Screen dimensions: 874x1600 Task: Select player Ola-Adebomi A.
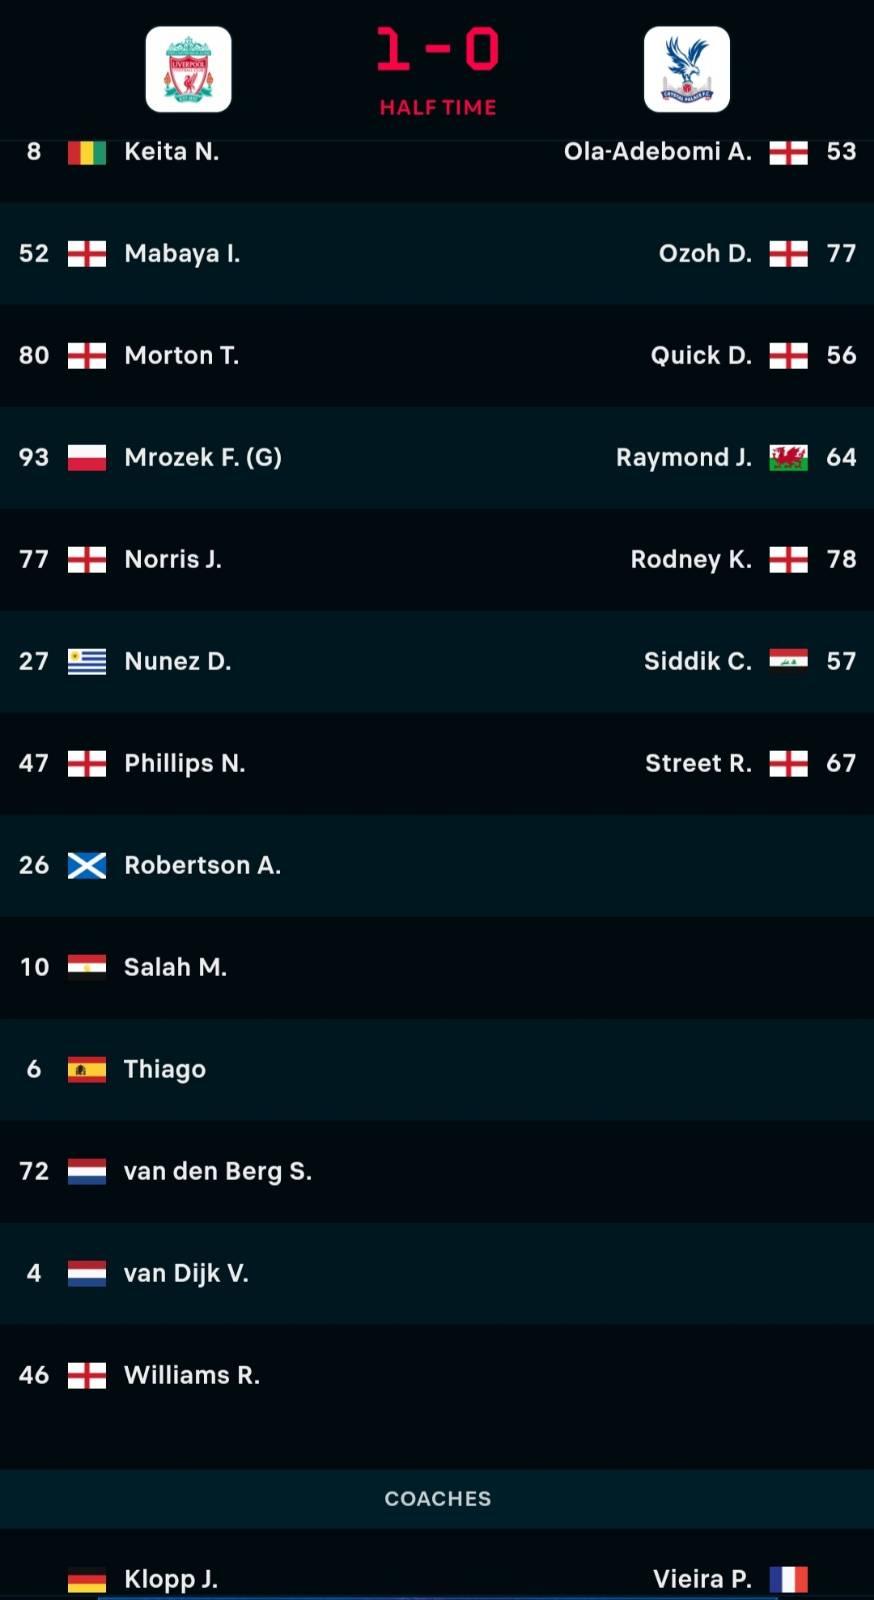(x=657, y=151)
